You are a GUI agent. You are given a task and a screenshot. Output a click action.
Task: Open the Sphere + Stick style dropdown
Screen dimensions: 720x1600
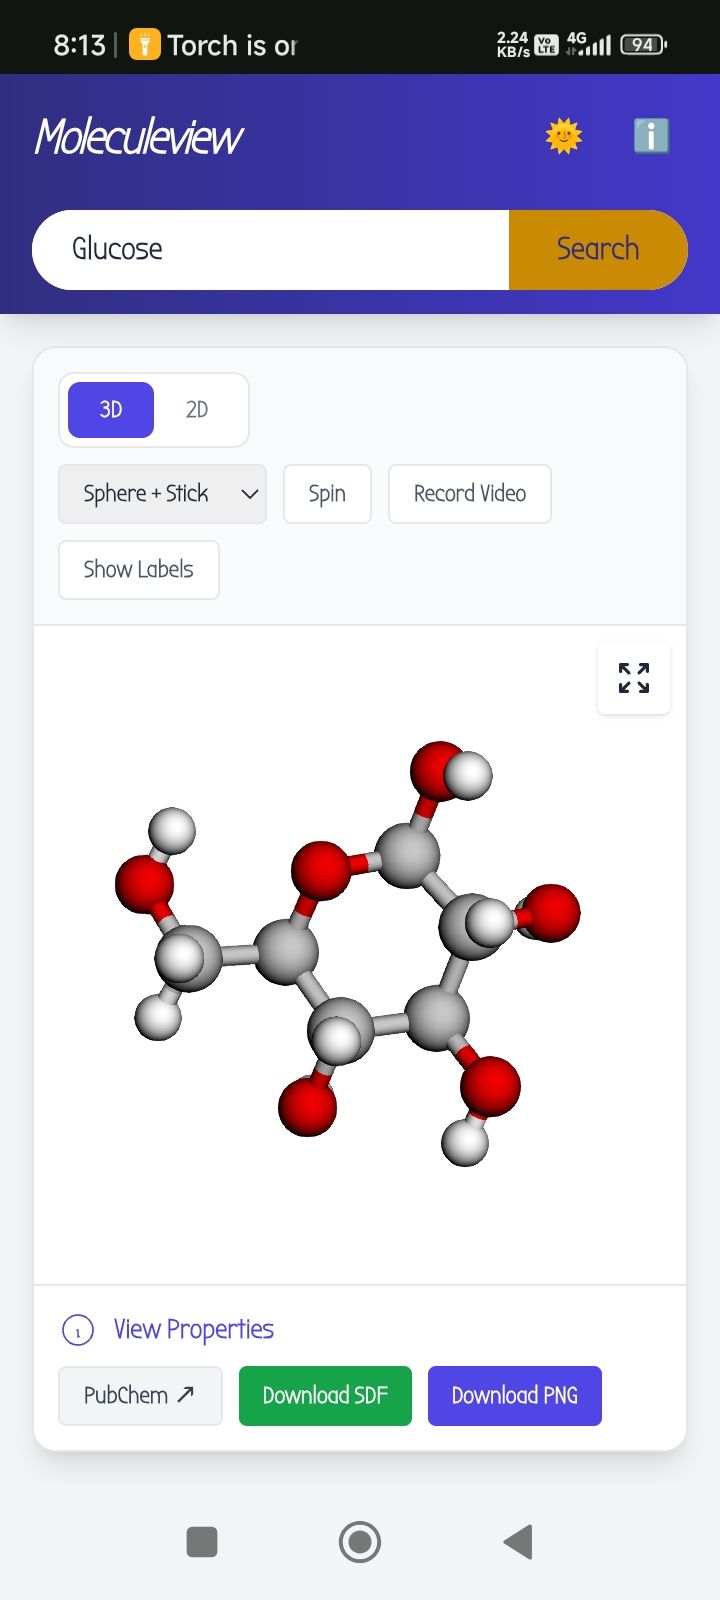pos(163,494)
